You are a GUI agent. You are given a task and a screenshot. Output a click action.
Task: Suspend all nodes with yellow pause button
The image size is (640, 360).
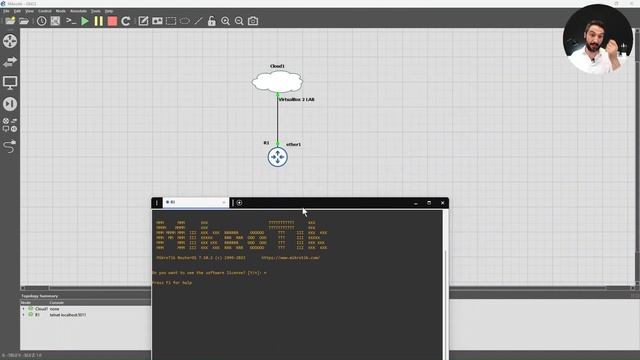[x=99, y=21]
